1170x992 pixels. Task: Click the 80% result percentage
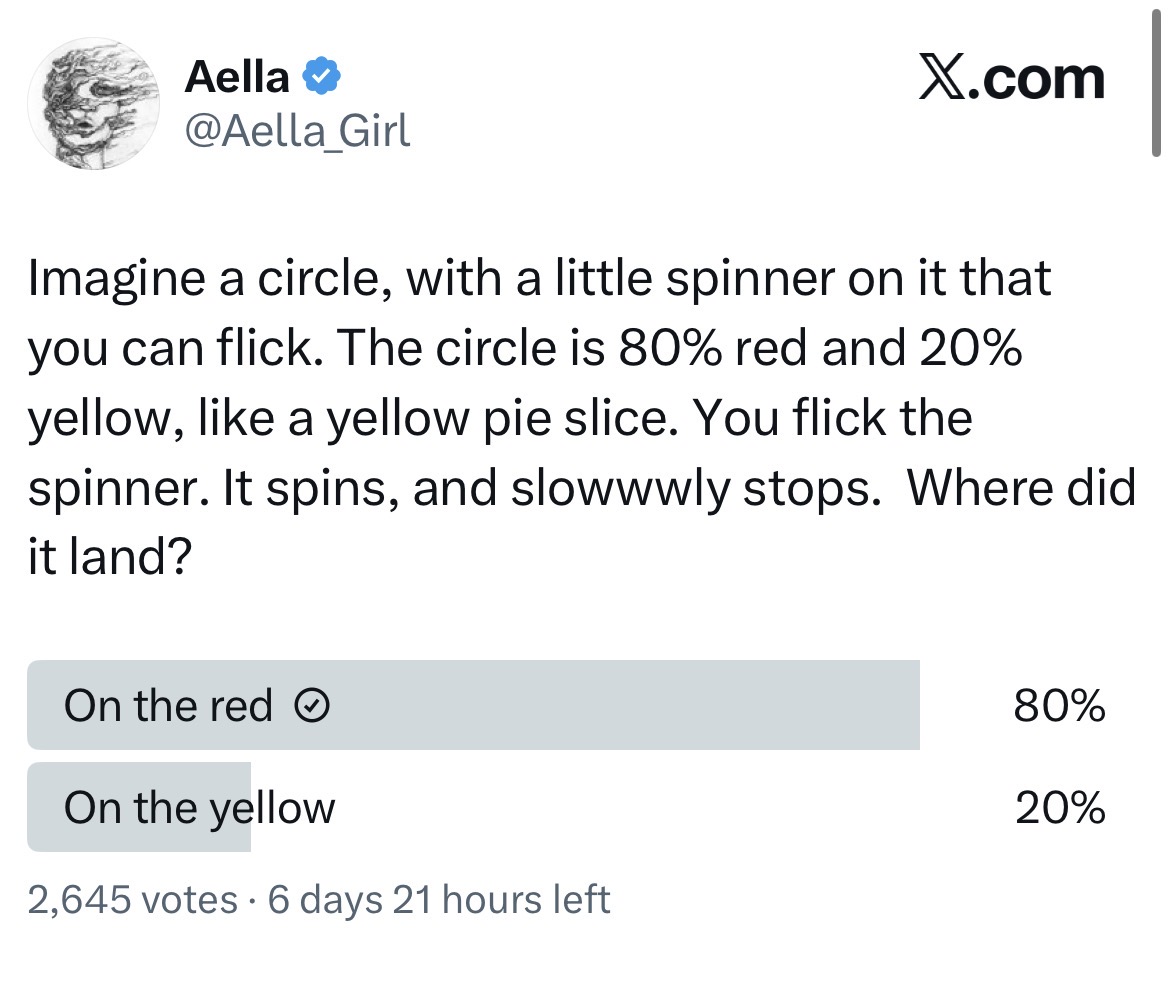click(x=1059, y=707)
